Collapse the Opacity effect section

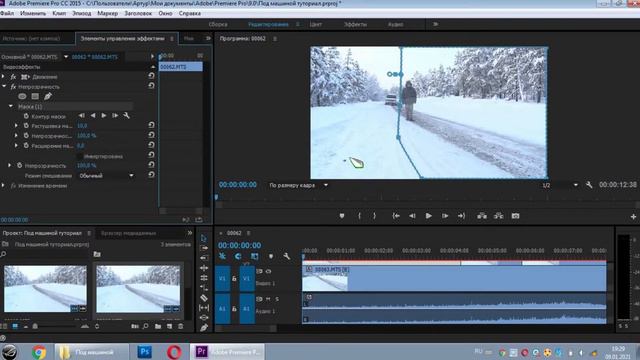(4, 87)
